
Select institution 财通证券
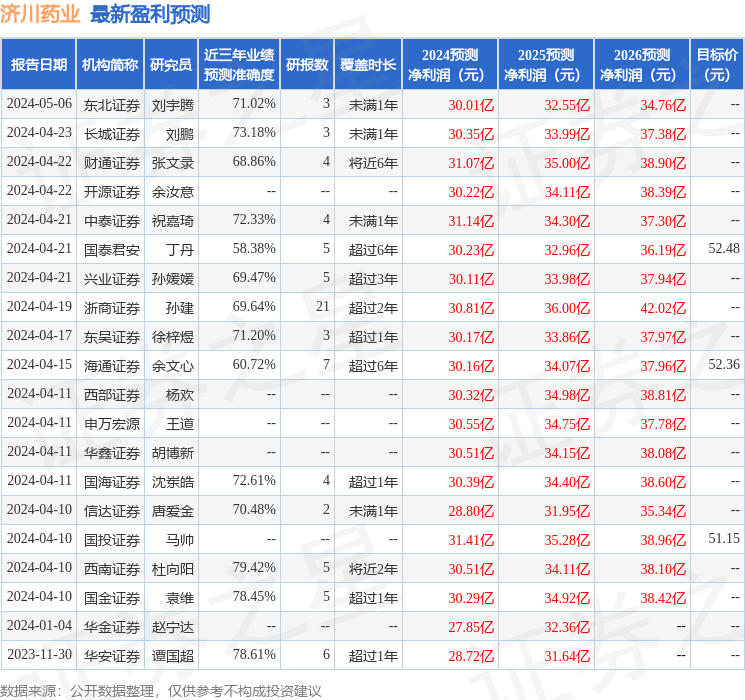coord(112,163)
